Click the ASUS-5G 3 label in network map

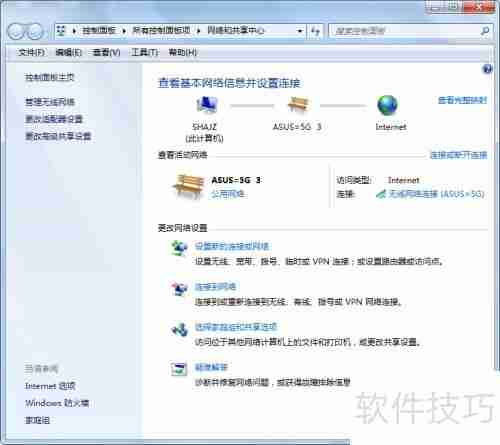pos(297,127)
